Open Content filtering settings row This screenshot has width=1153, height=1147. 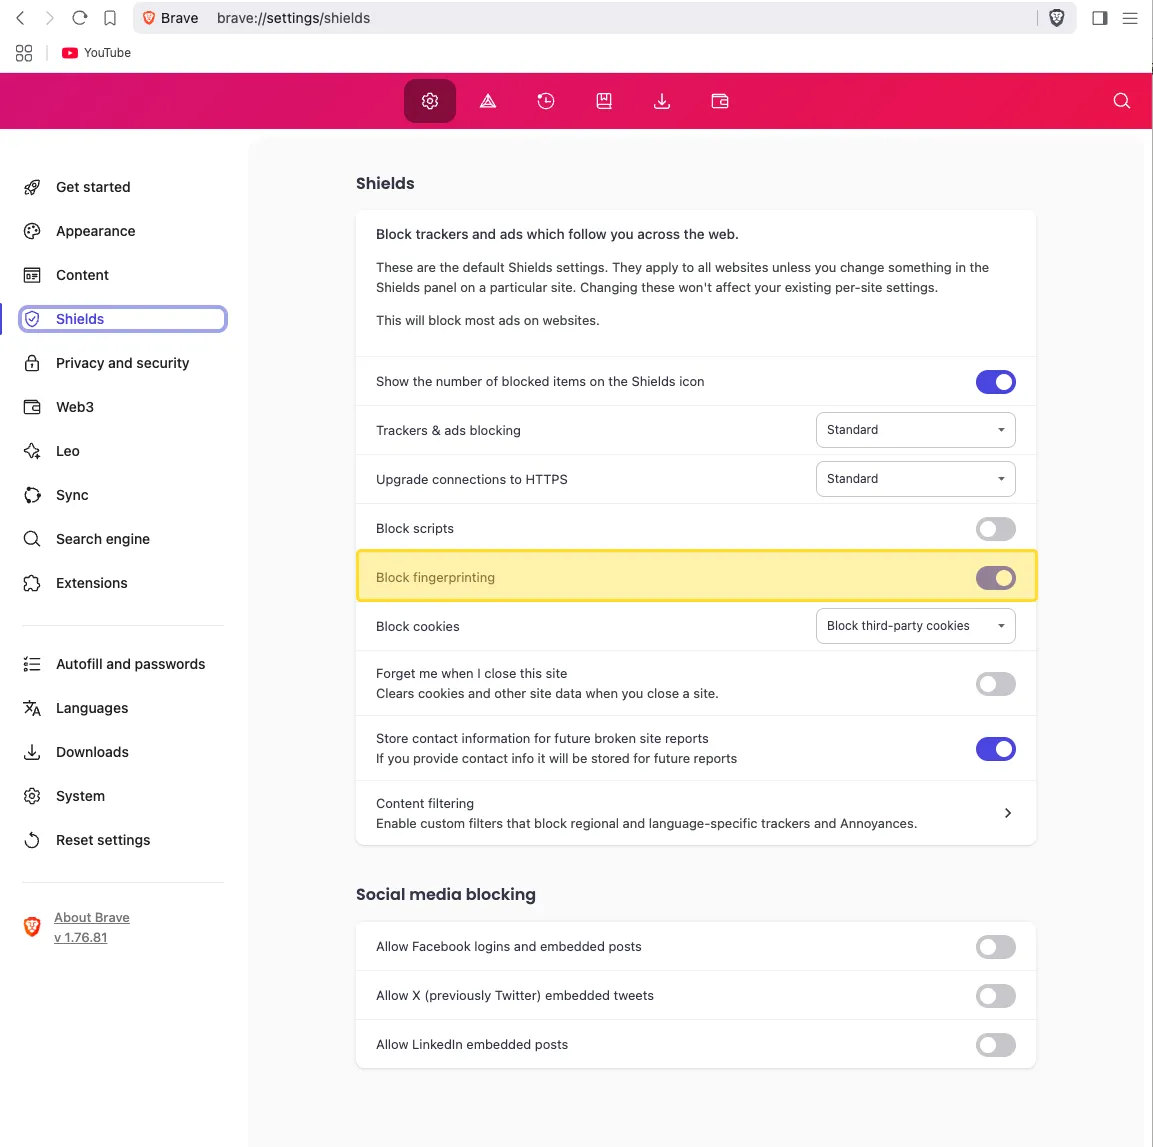pyautogui.click(x=695, y=813)
